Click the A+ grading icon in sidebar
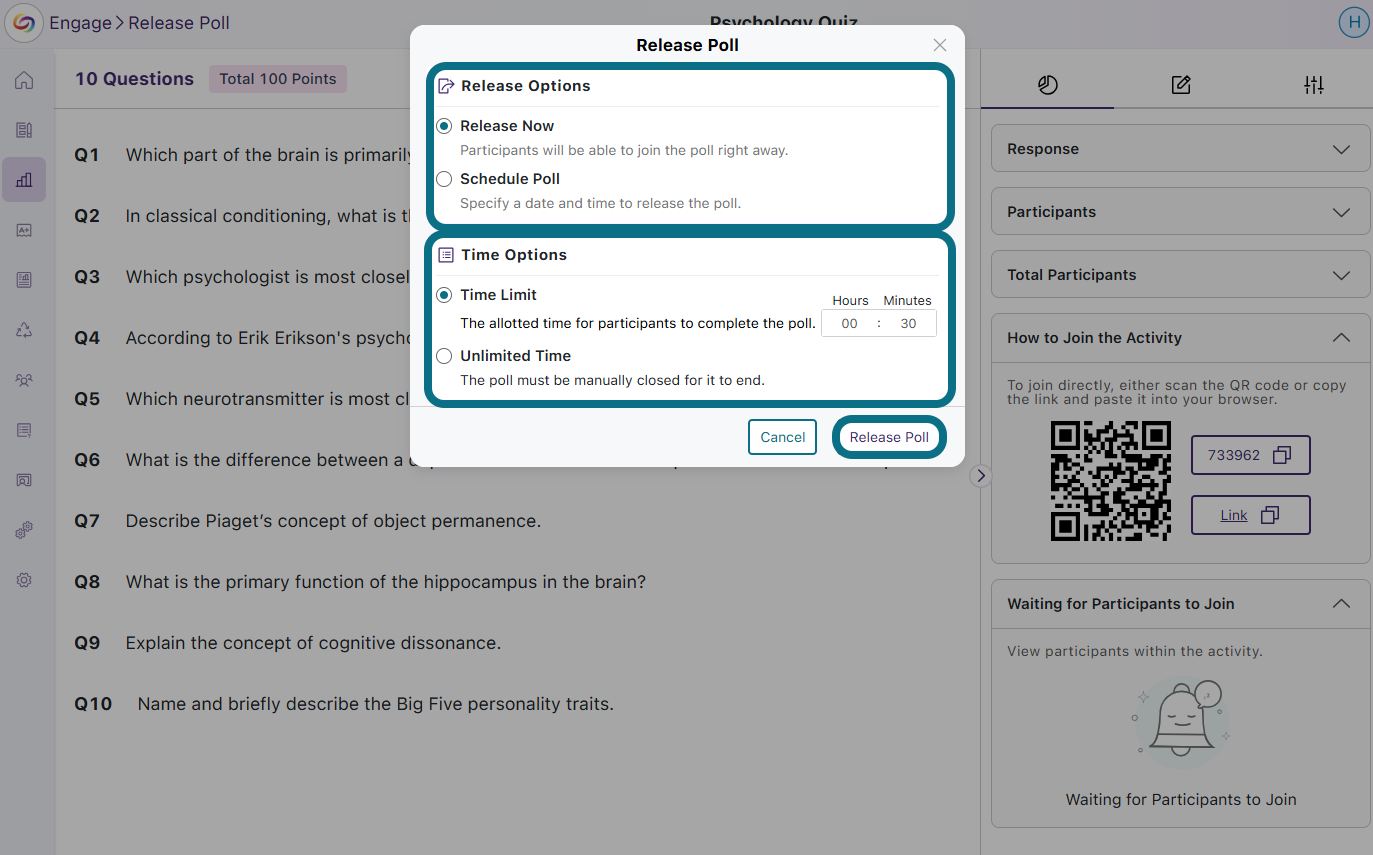 click(24, 230)
